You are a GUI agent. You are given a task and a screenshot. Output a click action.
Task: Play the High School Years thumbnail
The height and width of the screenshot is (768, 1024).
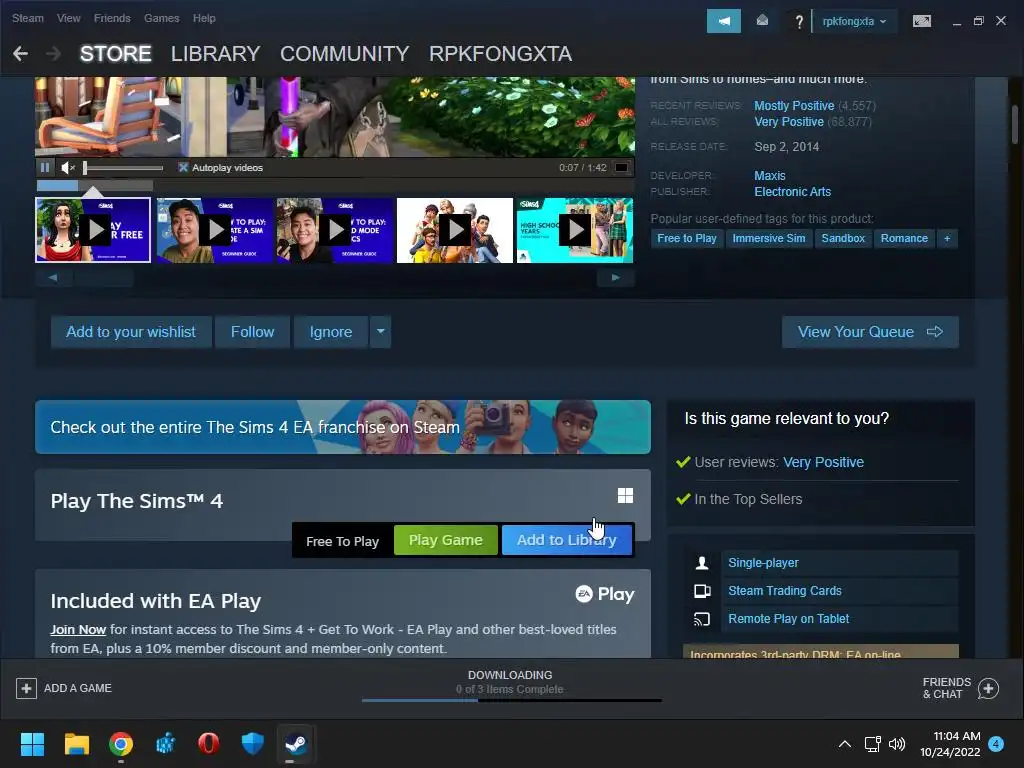[x=575, y=230]
